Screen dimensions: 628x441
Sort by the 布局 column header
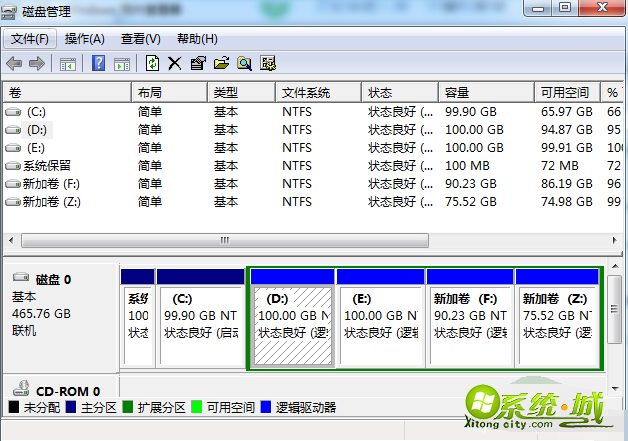169,93
